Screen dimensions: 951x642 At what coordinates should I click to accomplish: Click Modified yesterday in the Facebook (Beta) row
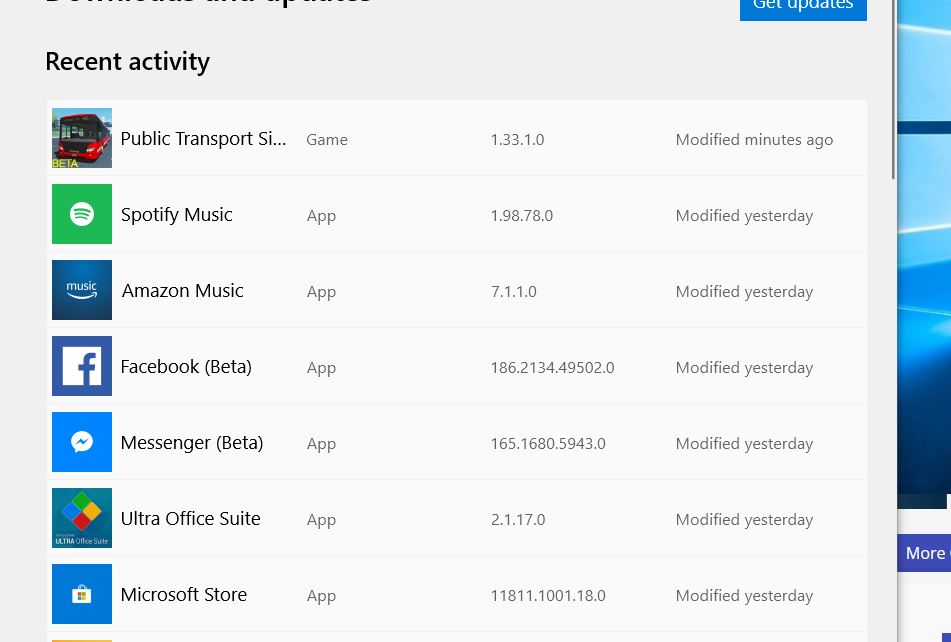744,368
